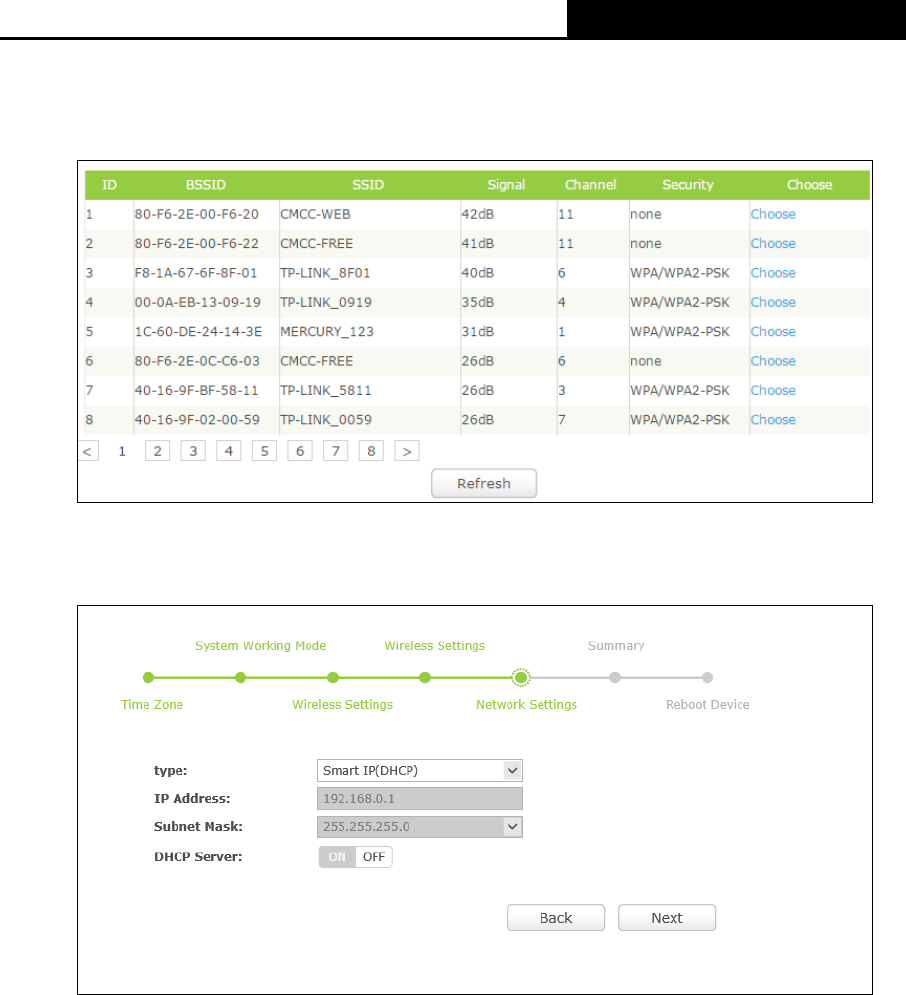
Task: Open page 2 of scan results
Action: coord(157,451)
